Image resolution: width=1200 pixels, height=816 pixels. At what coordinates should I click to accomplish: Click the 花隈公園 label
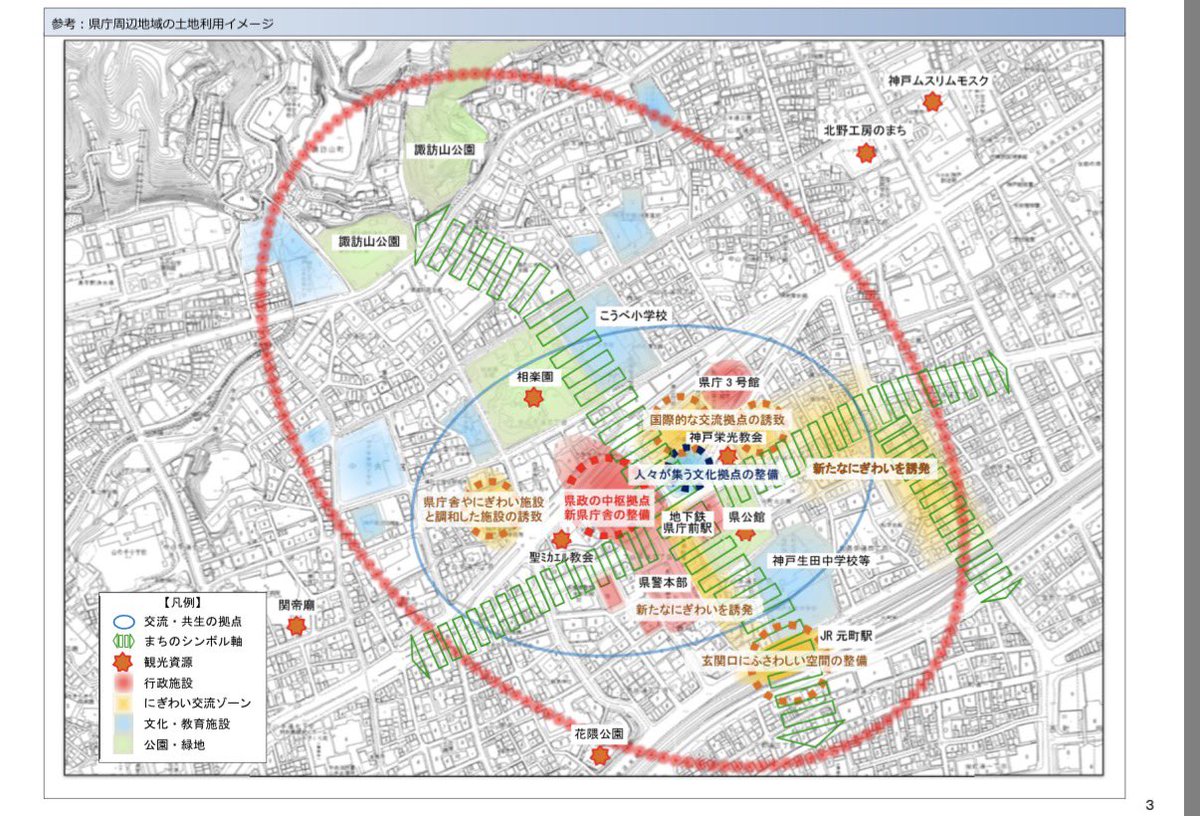(x=598, y=733)
